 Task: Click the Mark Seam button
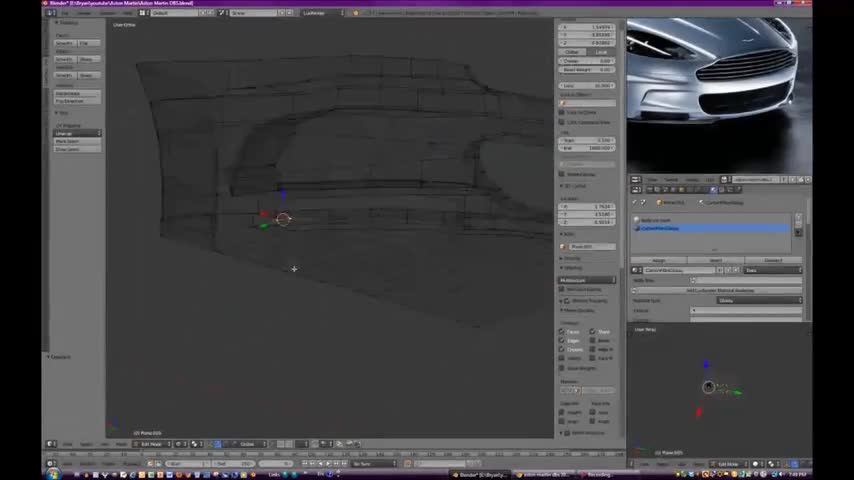tap(77, 141)
